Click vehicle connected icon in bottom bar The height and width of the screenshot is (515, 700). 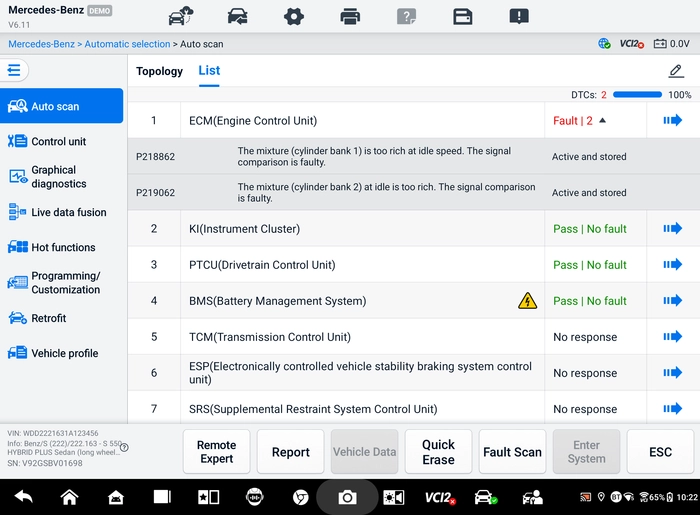tap(486, 497)
